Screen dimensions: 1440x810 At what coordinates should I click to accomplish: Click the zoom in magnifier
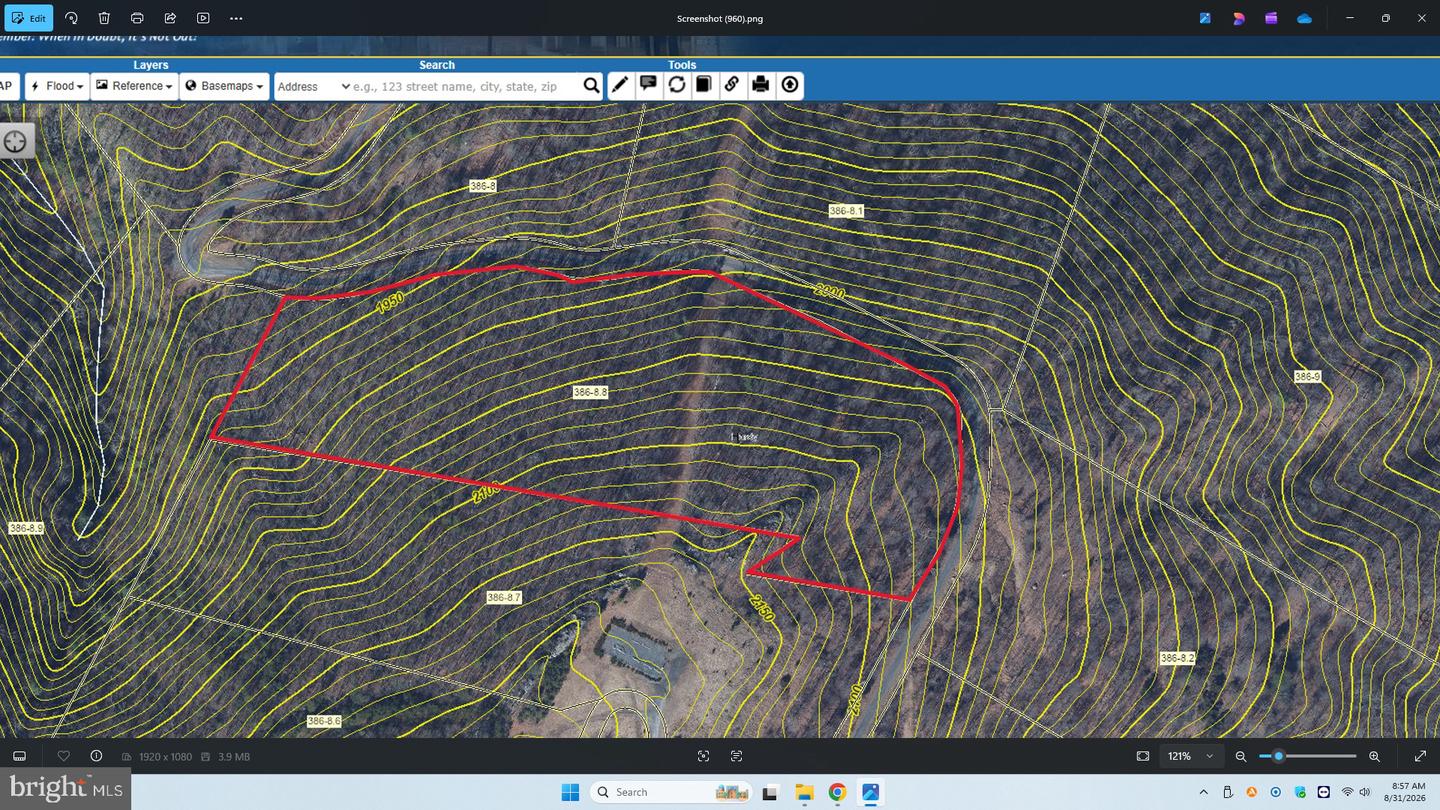[1374, 757]
